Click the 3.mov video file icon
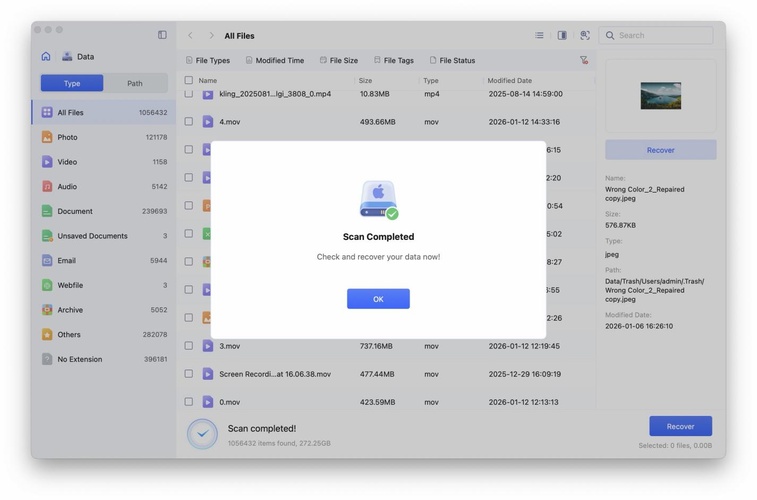 [208, 346]
